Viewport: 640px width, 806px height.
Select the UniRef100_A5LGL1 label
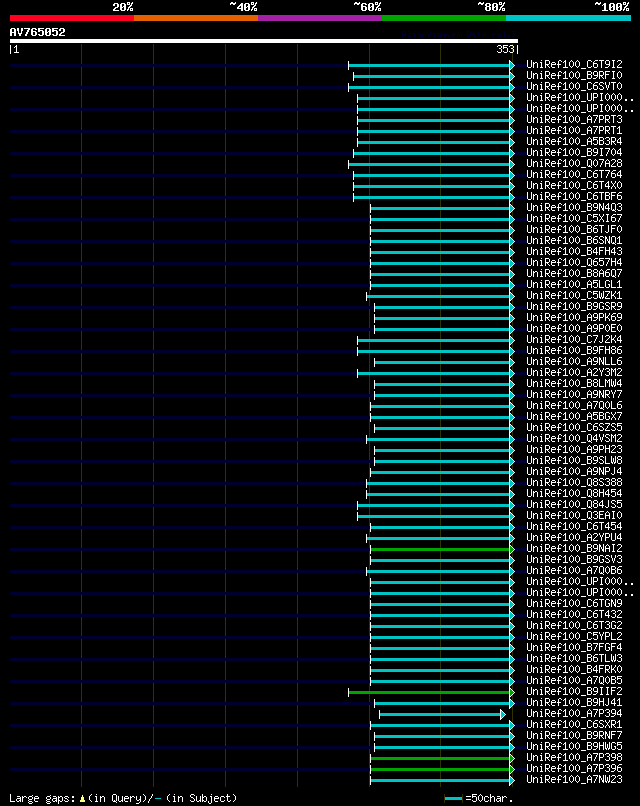pos(574,284)
